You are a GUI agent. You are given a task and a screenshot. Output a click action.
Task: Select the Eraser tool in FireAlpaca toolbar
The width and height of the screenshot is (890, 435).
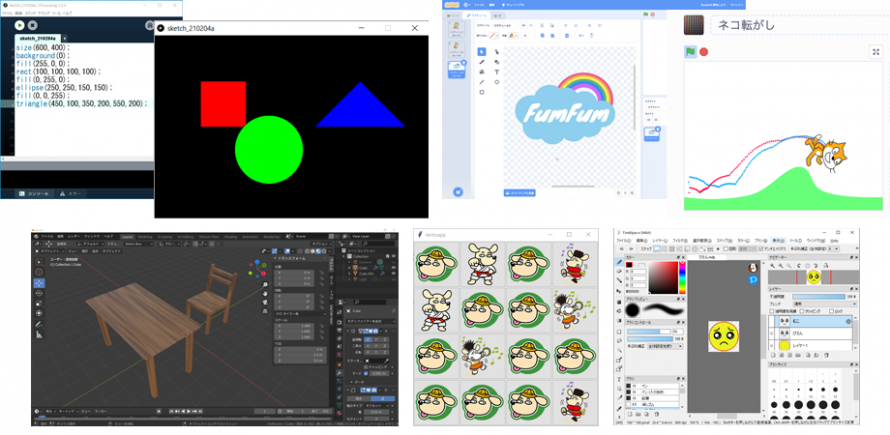click(x=619, y=271)
